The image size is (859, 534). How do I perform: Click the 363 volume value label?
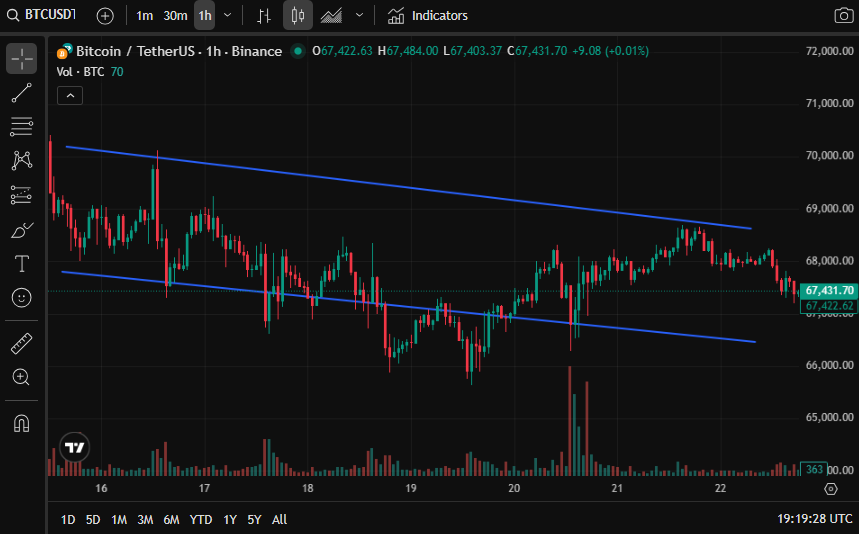814,469
